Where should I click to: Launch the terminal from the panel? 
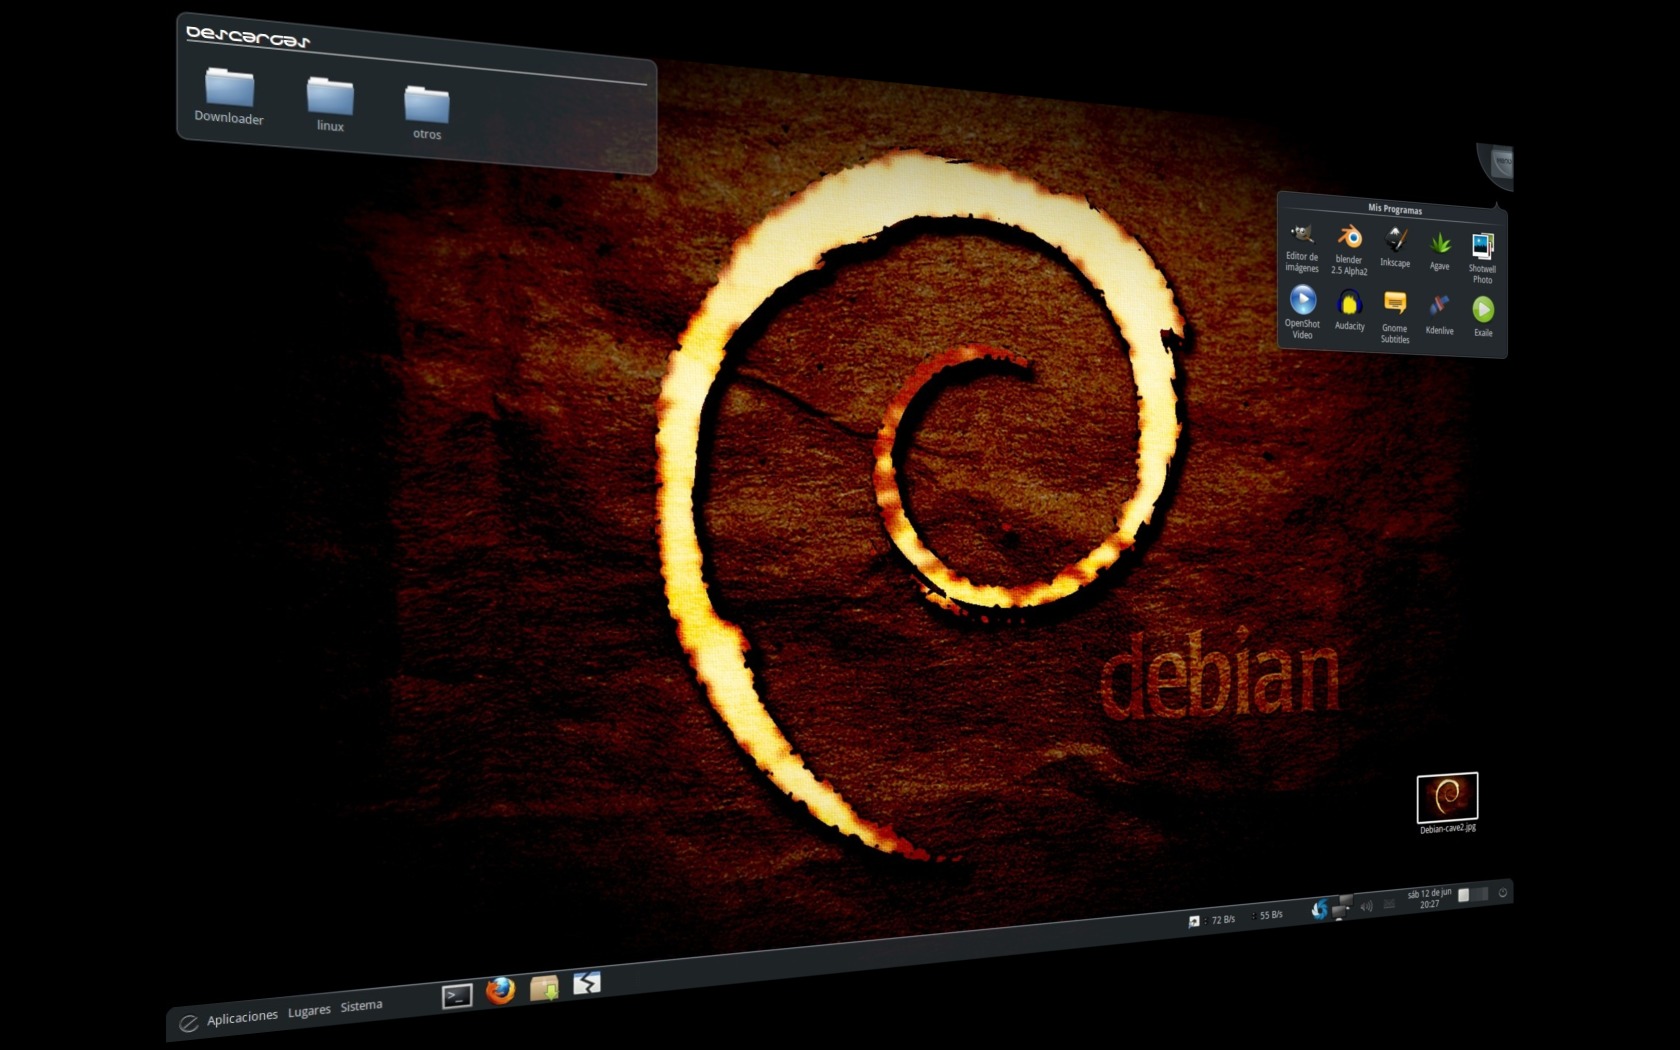(457, 995)
